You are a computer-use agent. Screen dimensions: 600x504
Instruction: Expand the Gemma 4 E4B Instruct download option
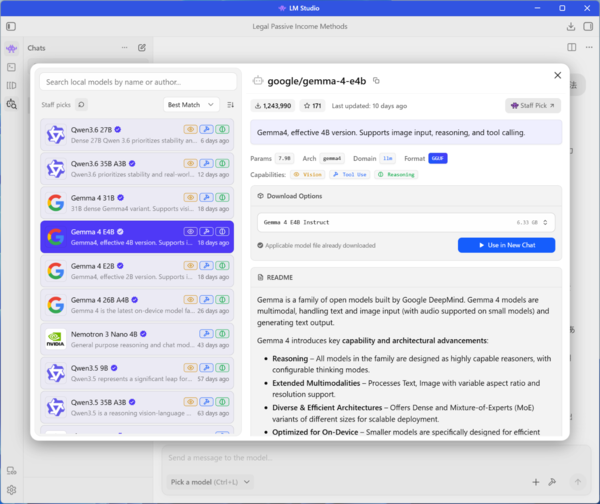pyautogui.click(x=406, y=222)
